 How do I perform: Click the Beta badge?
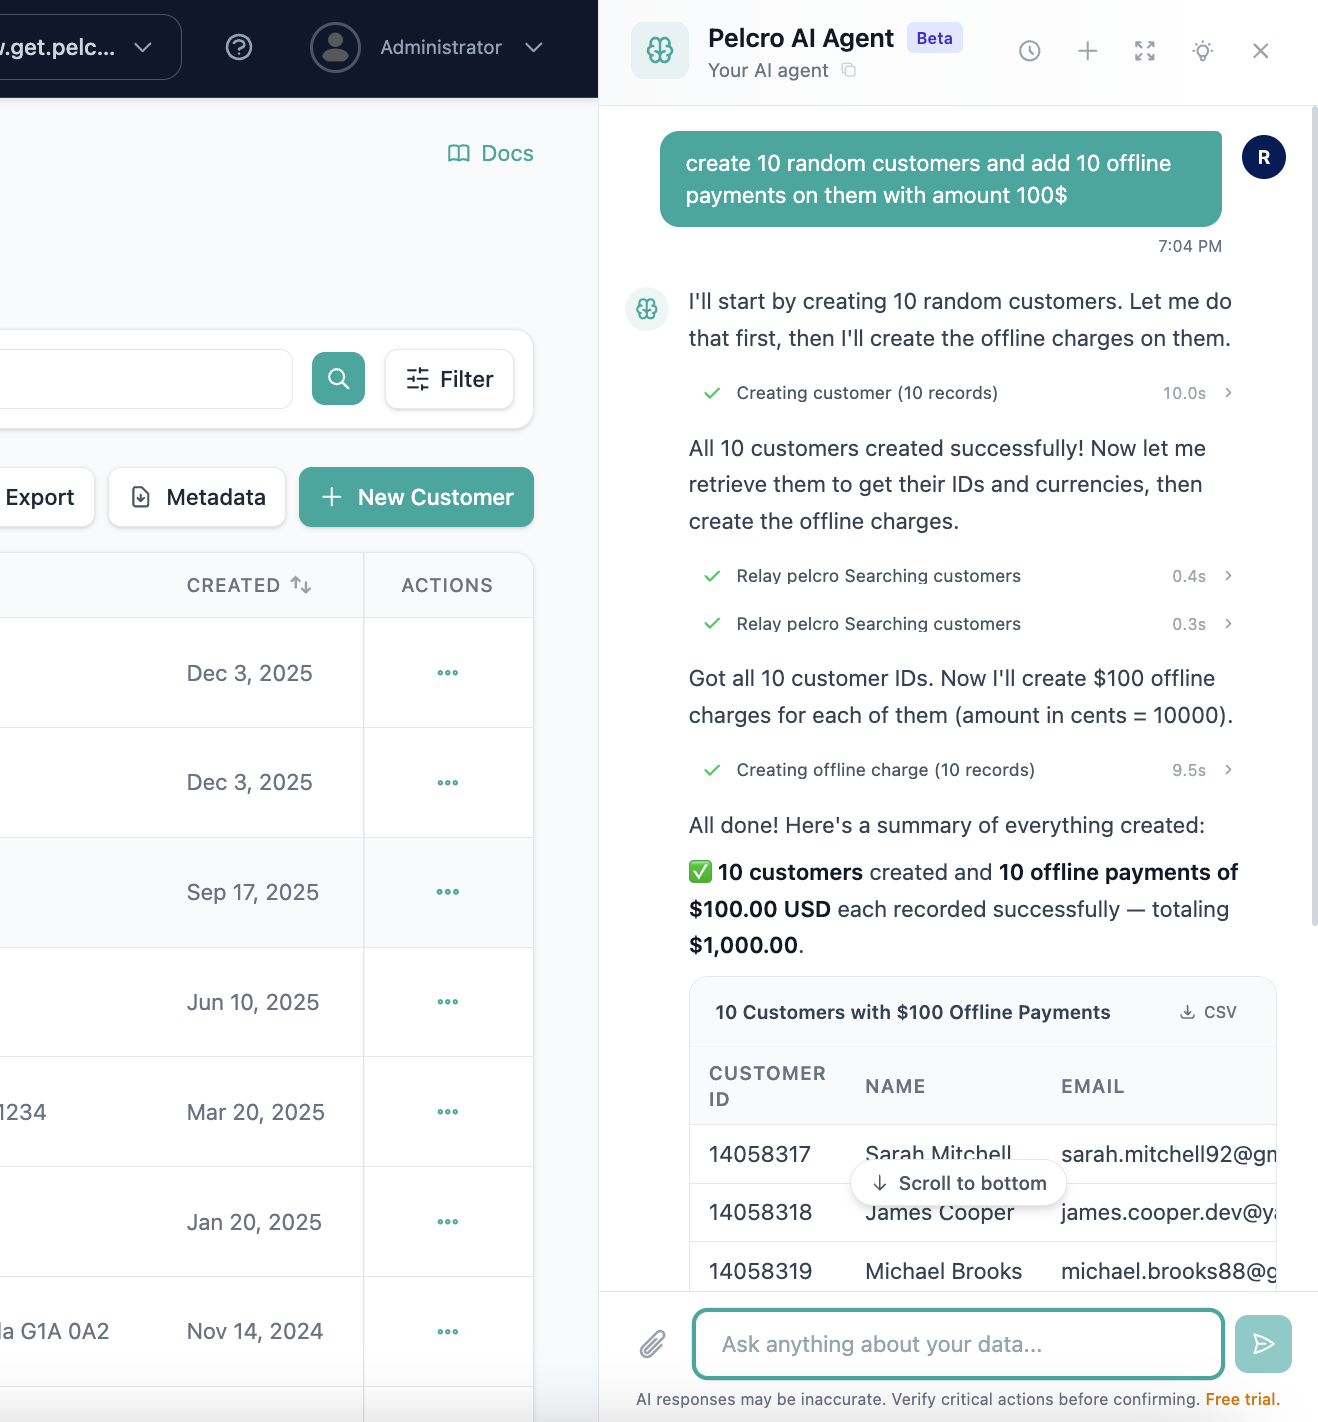[x=934, y=38]
